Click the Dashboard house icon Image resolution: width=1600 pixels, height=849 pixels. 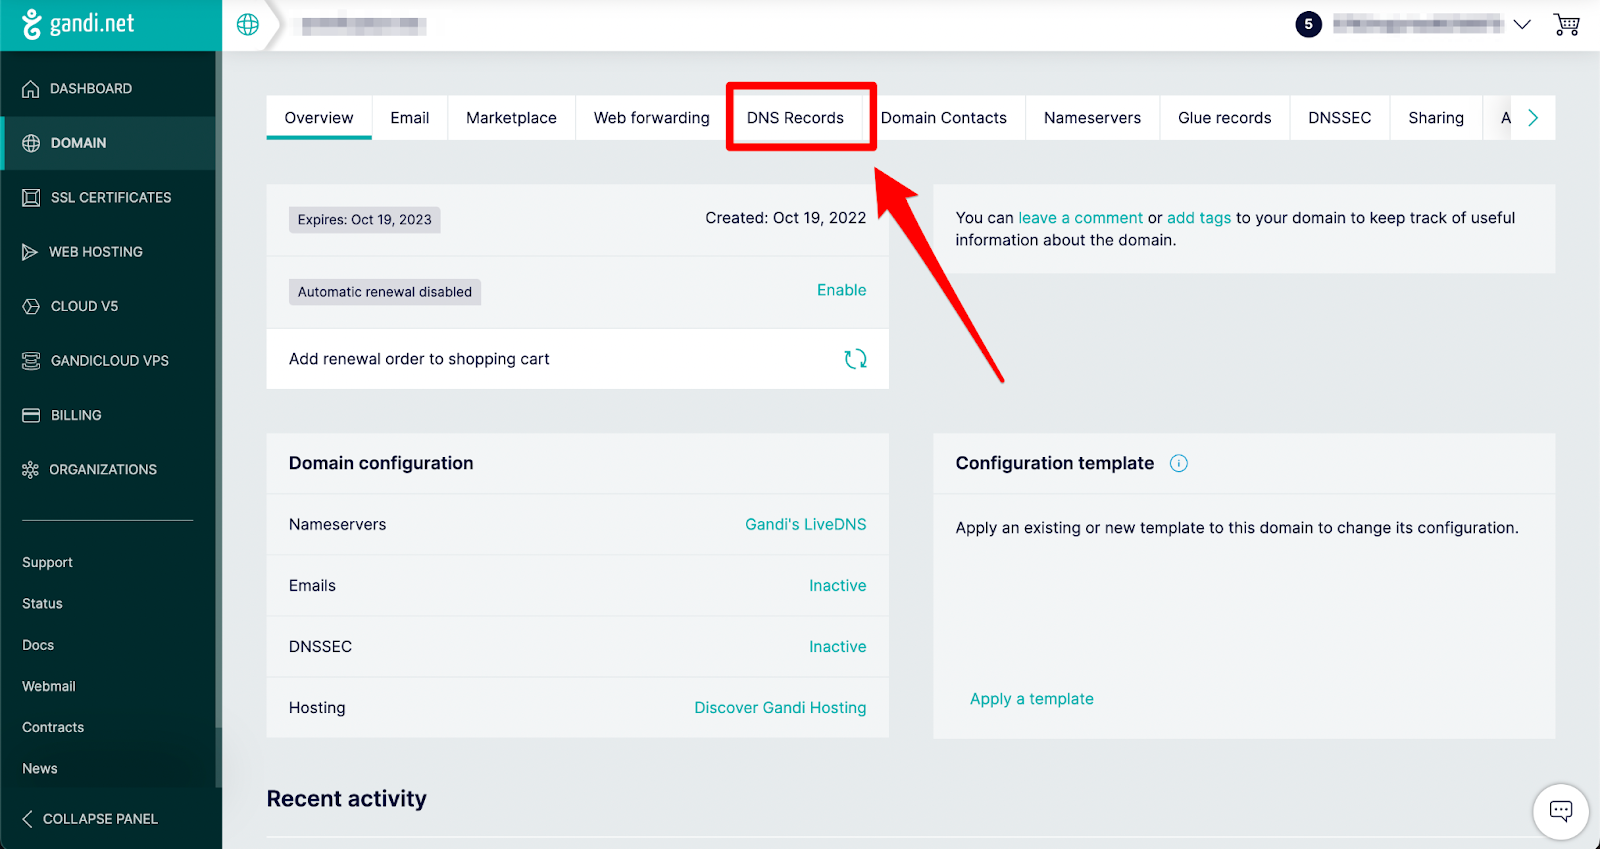(31, 89)
